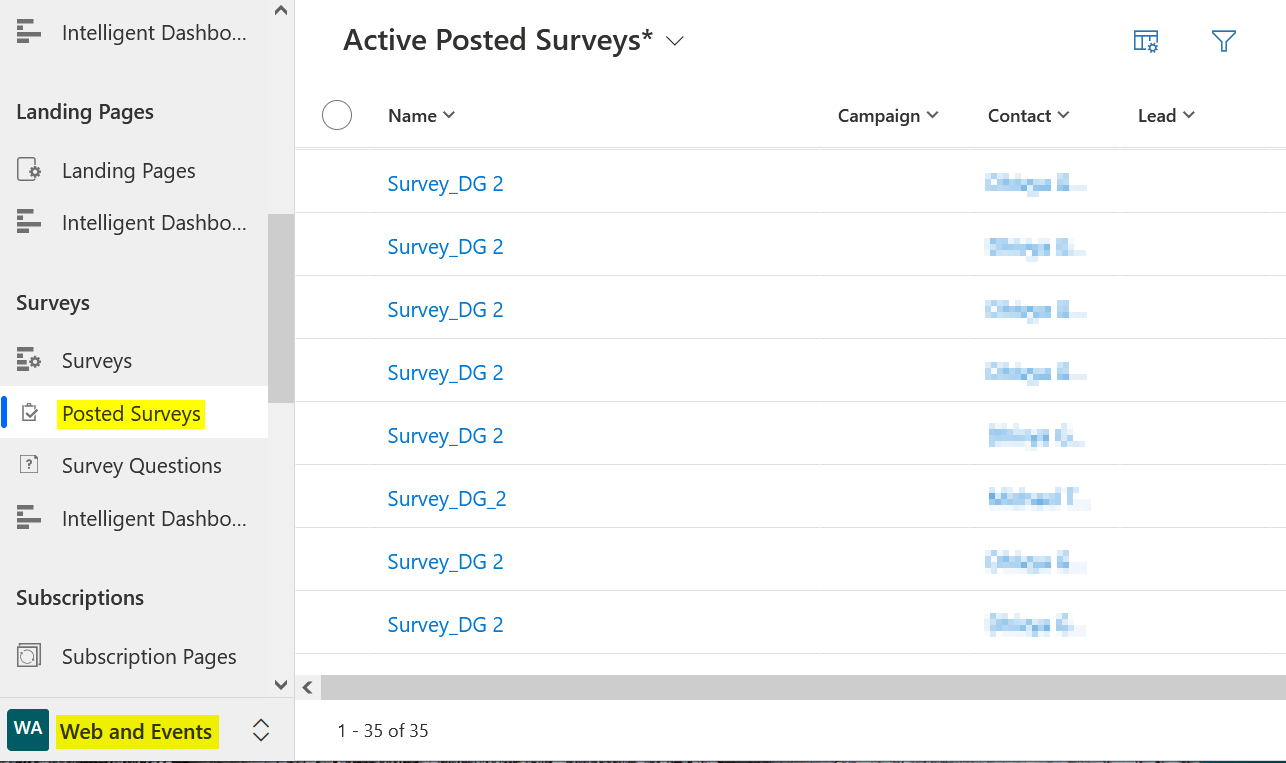
Task: Select Posted Surveys in the navigation
Action: click(131, 413)
